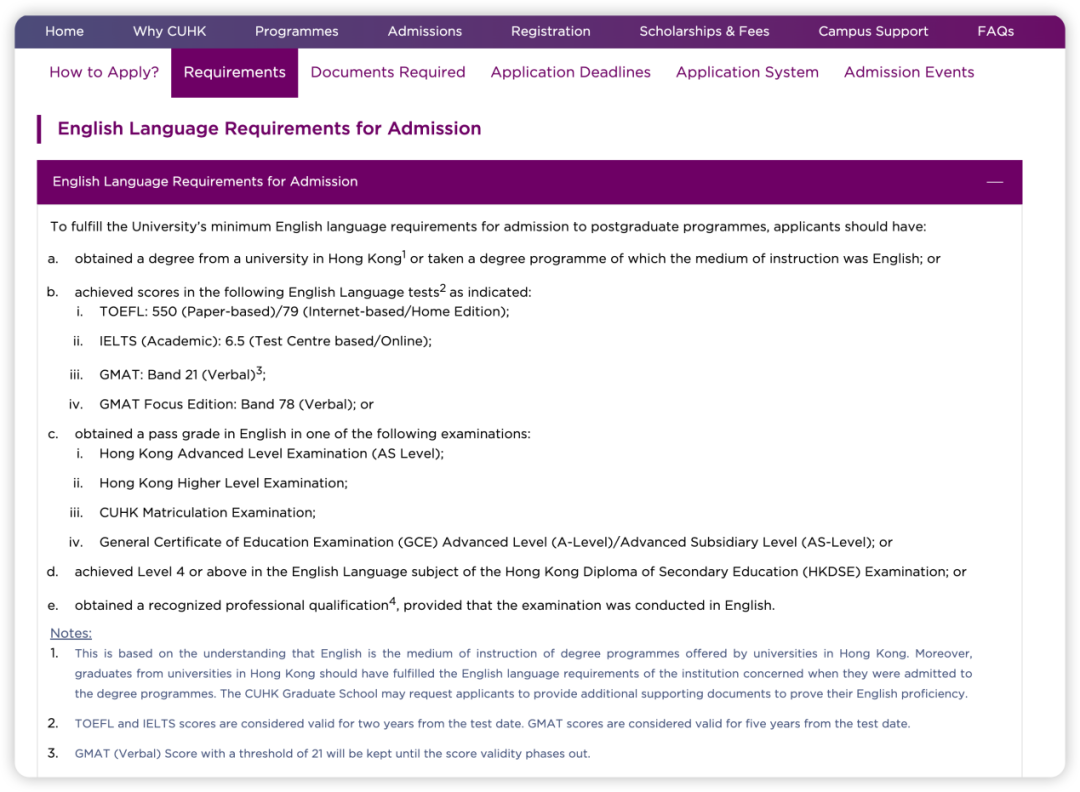Click the IELTS (Academic): 6.5 line
The image size is (1080, 792).
click(265, 342)
